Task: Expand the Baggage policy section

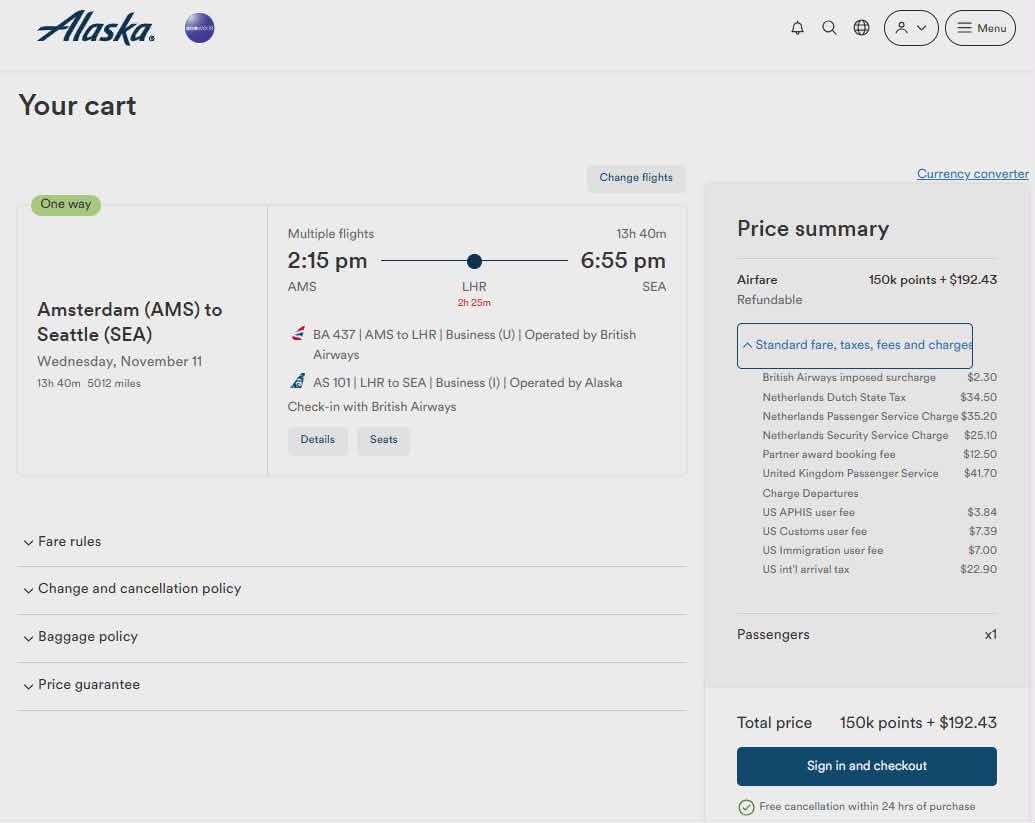Action: pos(88,637)
